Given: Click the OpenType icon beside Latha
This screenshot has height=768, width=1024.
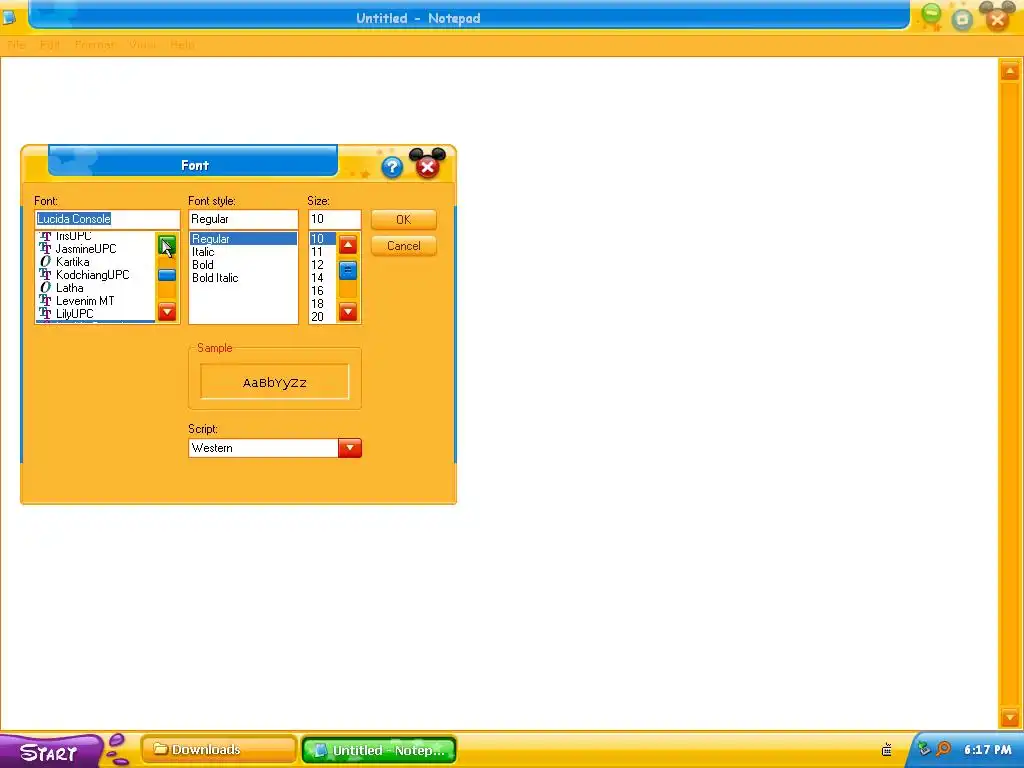Looking at the screenshot, I should pyautogui.click(x=45, y=288).
